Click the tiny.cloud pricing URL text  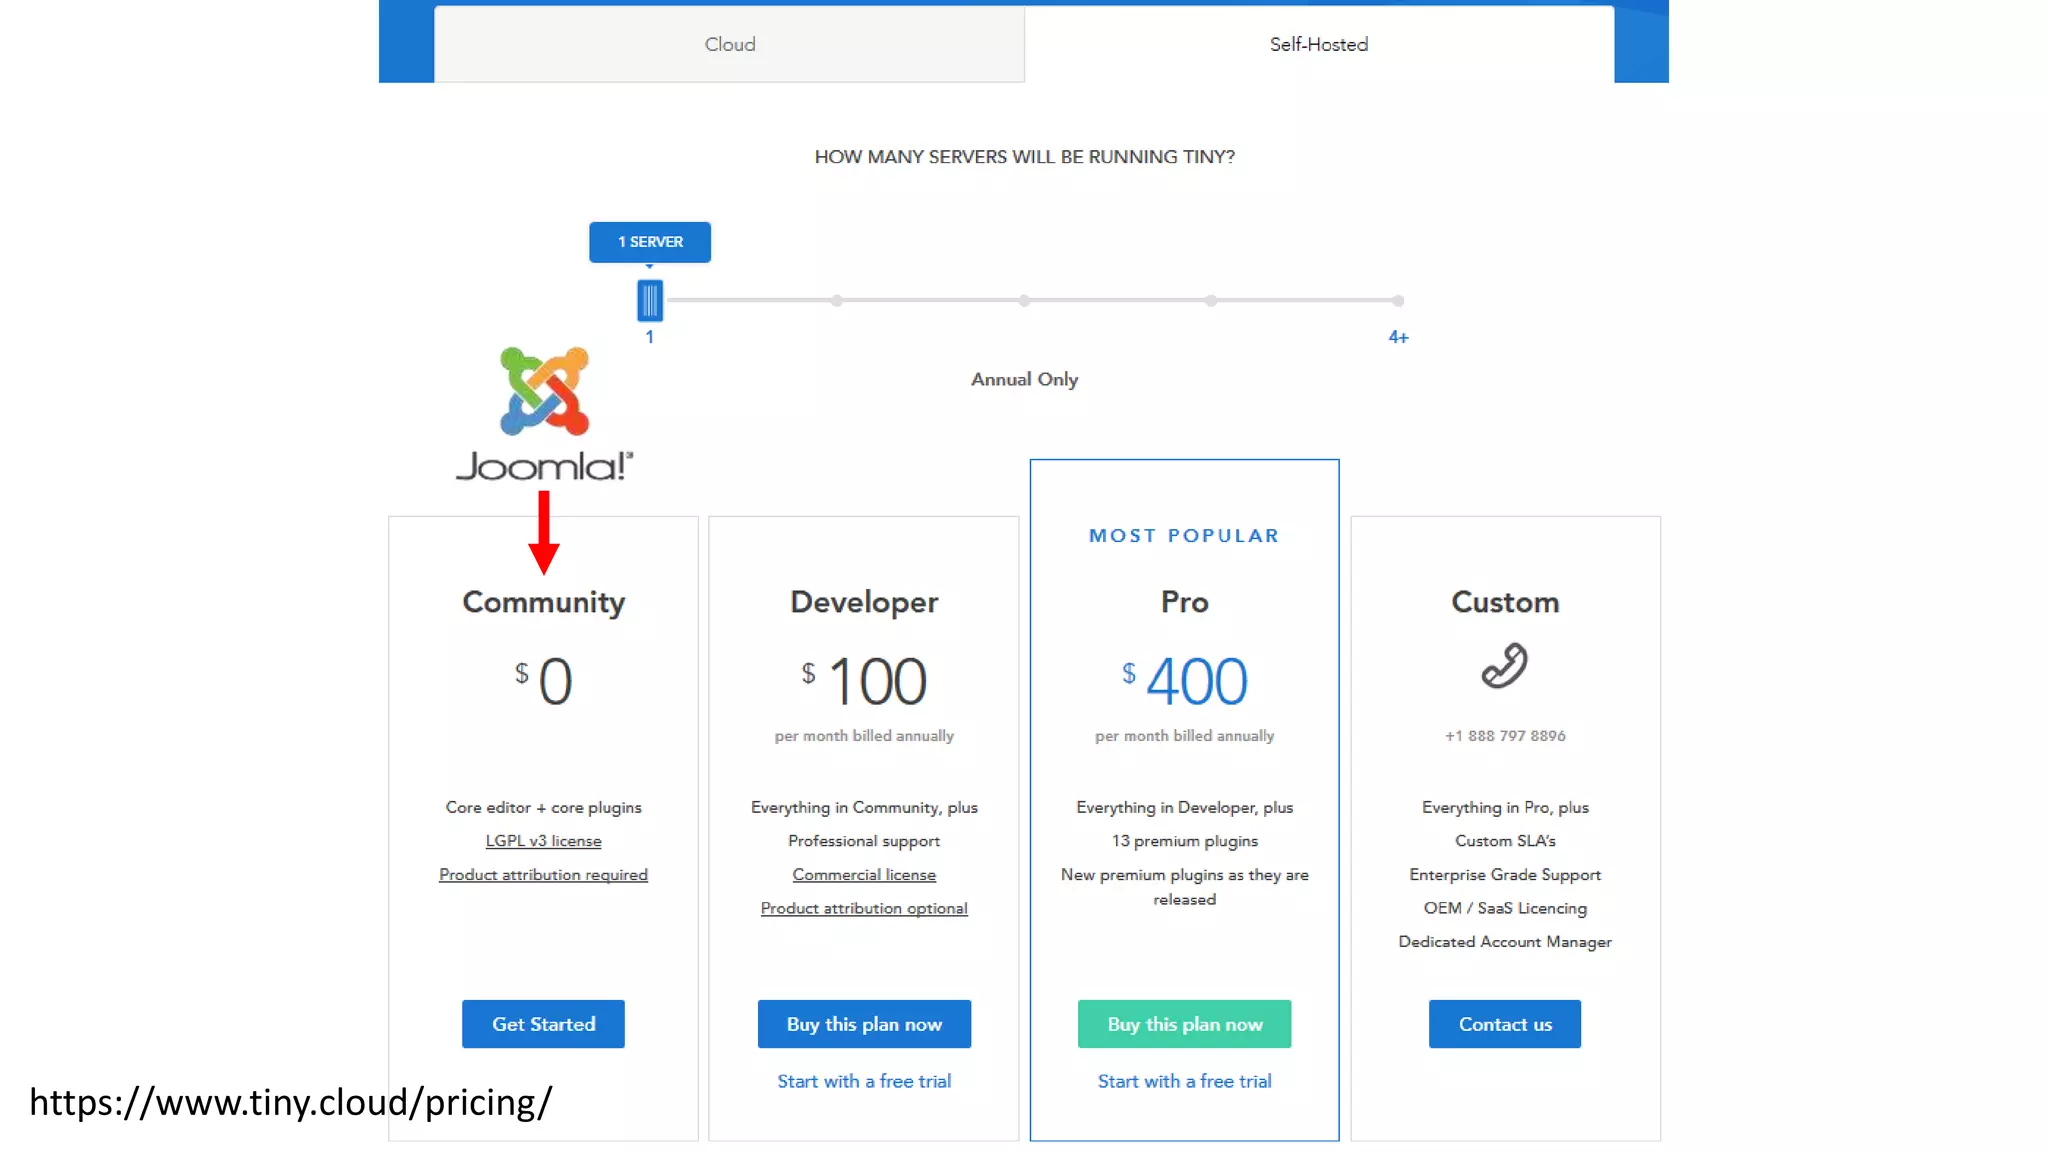[x=290, y=1102]
